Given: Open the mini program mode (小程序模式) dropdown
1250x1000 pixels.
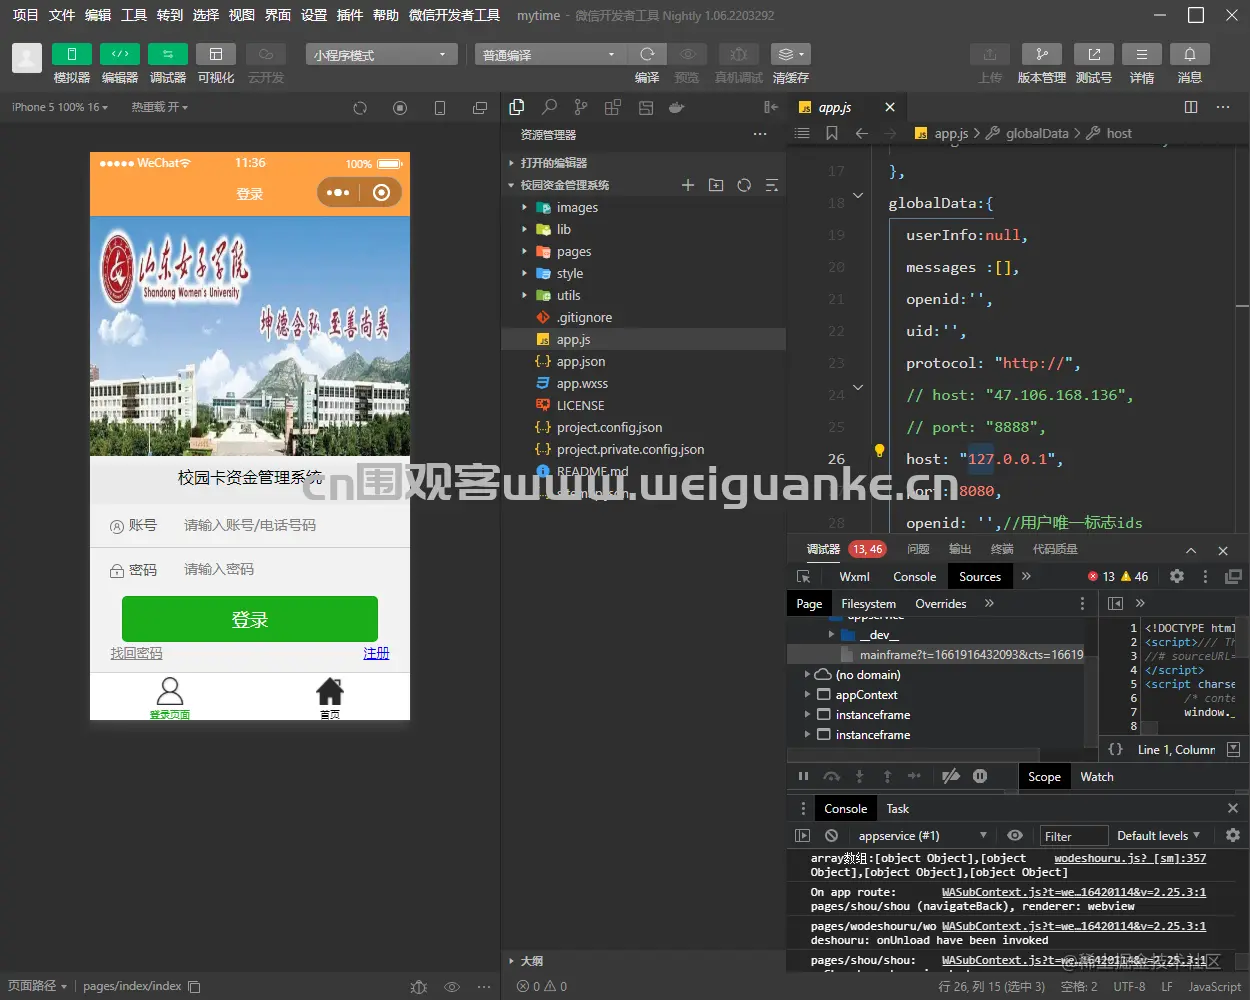Looking at the screenshot, I should coord(381,55).
